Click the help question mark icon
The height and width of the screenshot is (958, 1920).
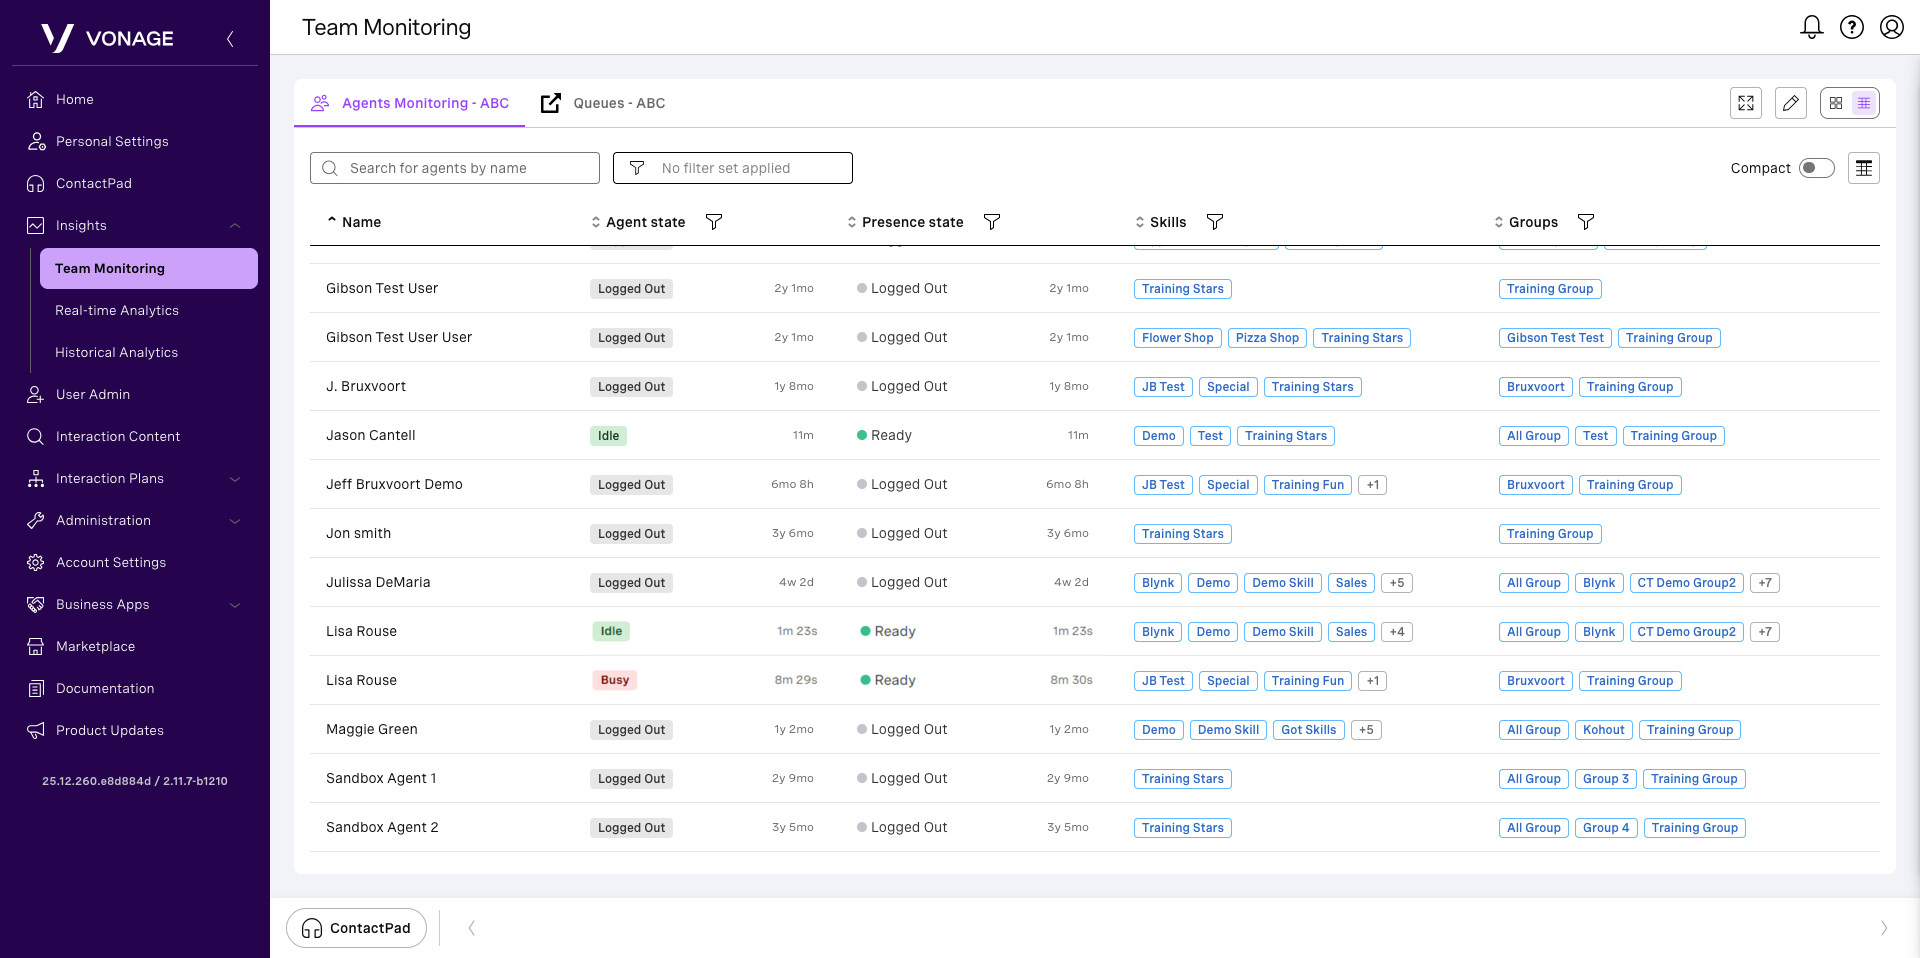1851,27
